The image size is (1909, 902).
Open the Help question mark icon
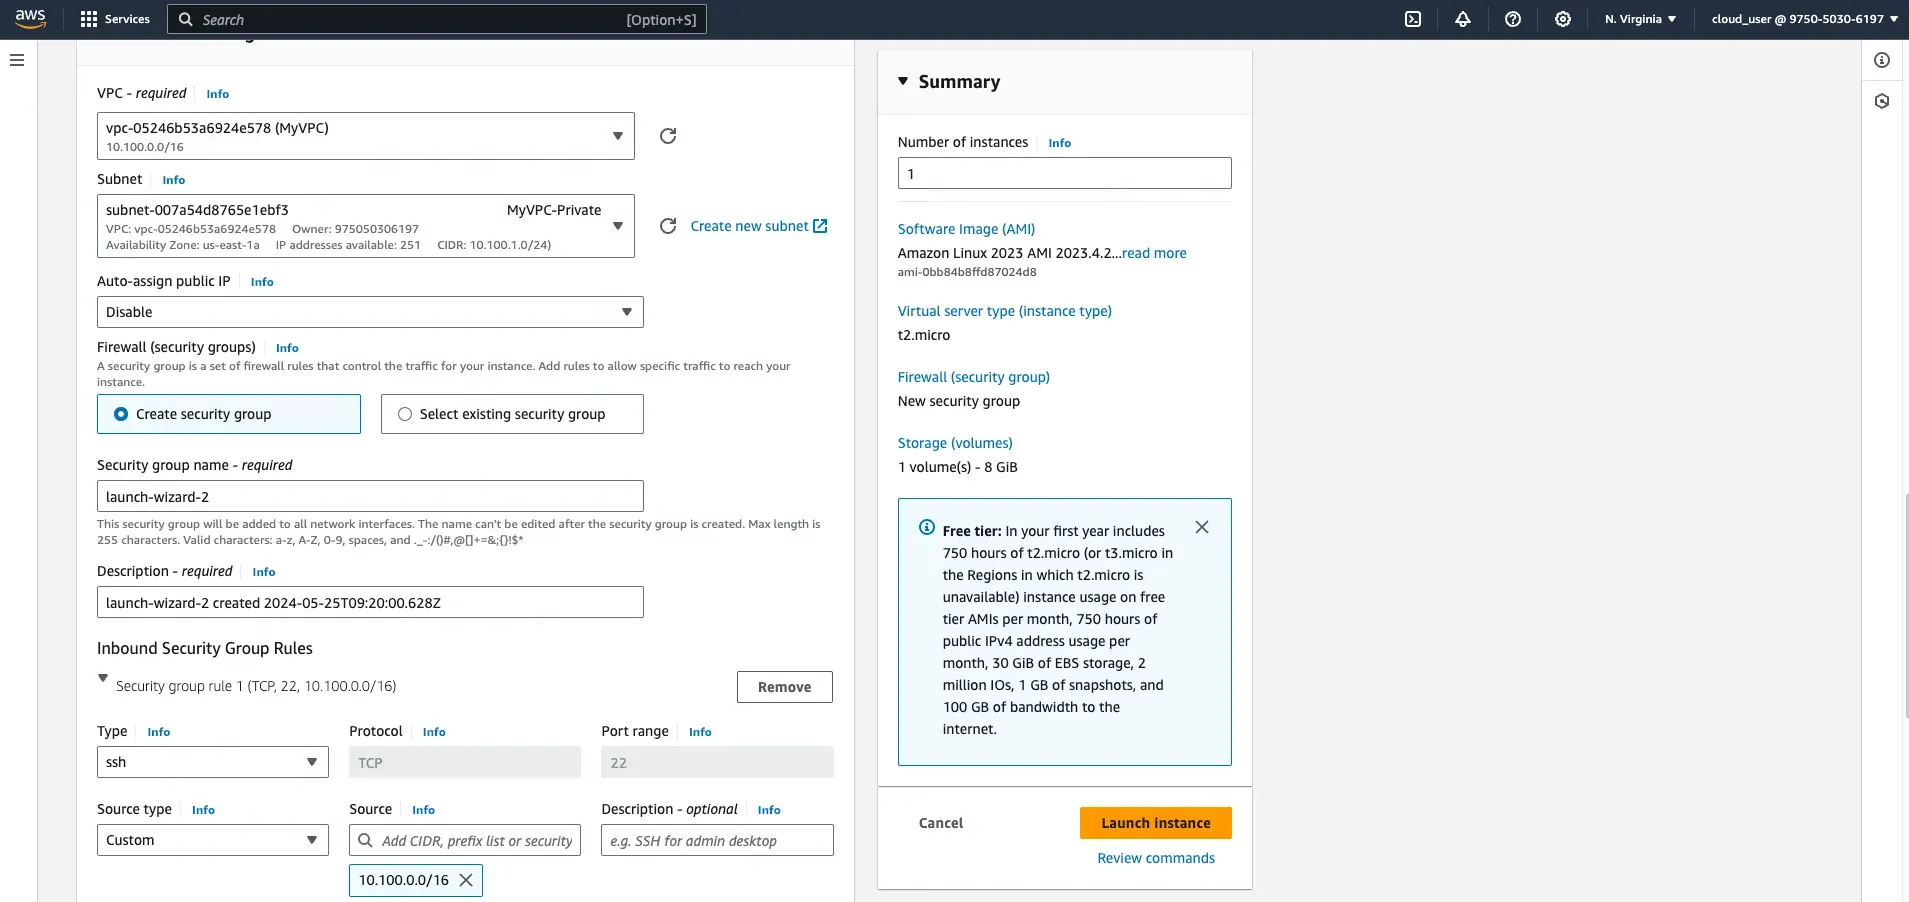click(1512, 19)
